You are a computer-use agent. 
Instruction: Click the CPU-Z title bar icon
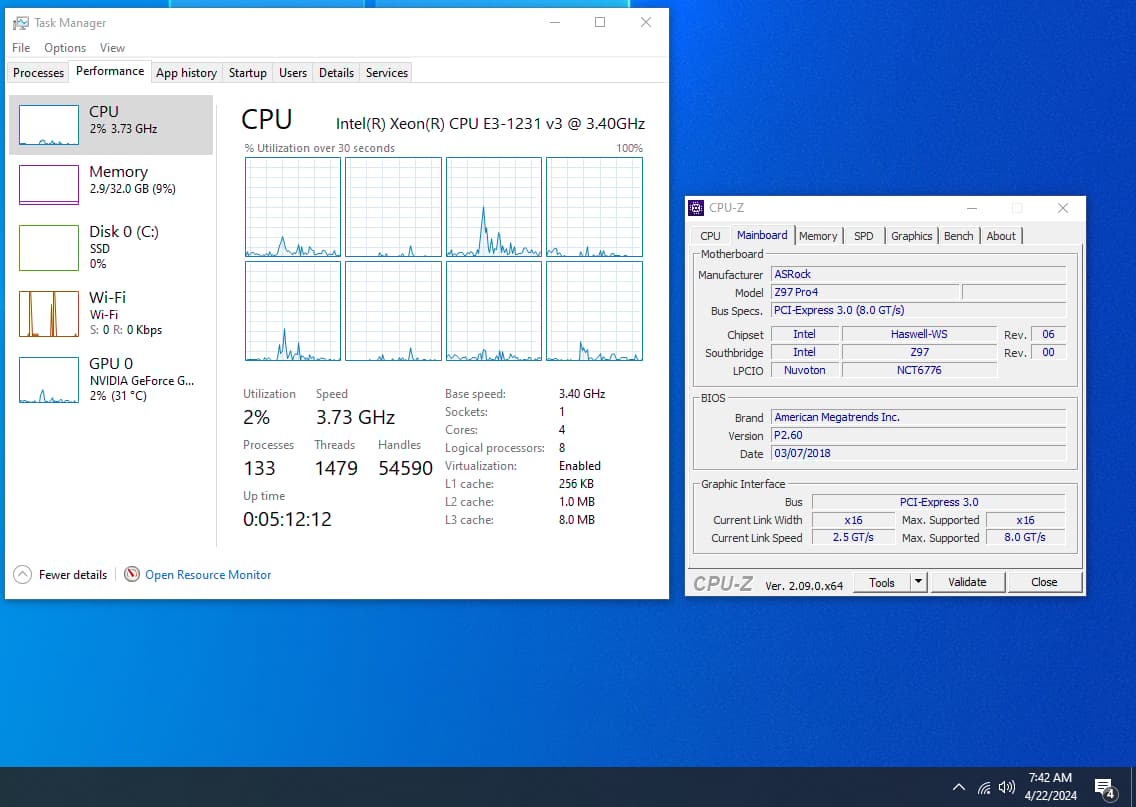coord(696,208)
